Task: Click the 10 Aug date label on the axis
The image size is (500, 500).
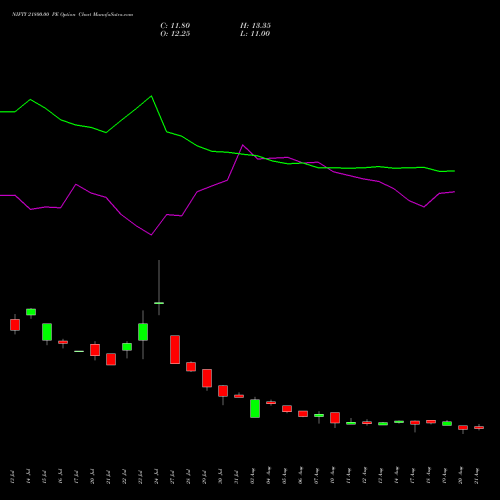Action: 333,476
